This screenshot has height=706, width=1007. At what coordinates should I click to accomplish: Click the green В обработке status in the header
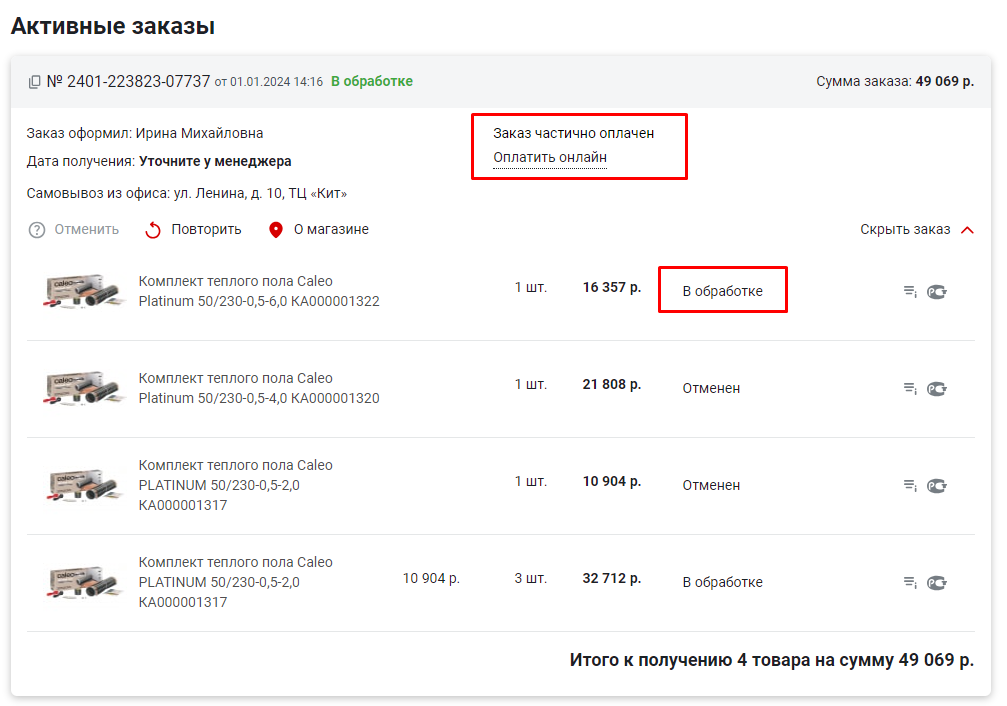point(371,81)
